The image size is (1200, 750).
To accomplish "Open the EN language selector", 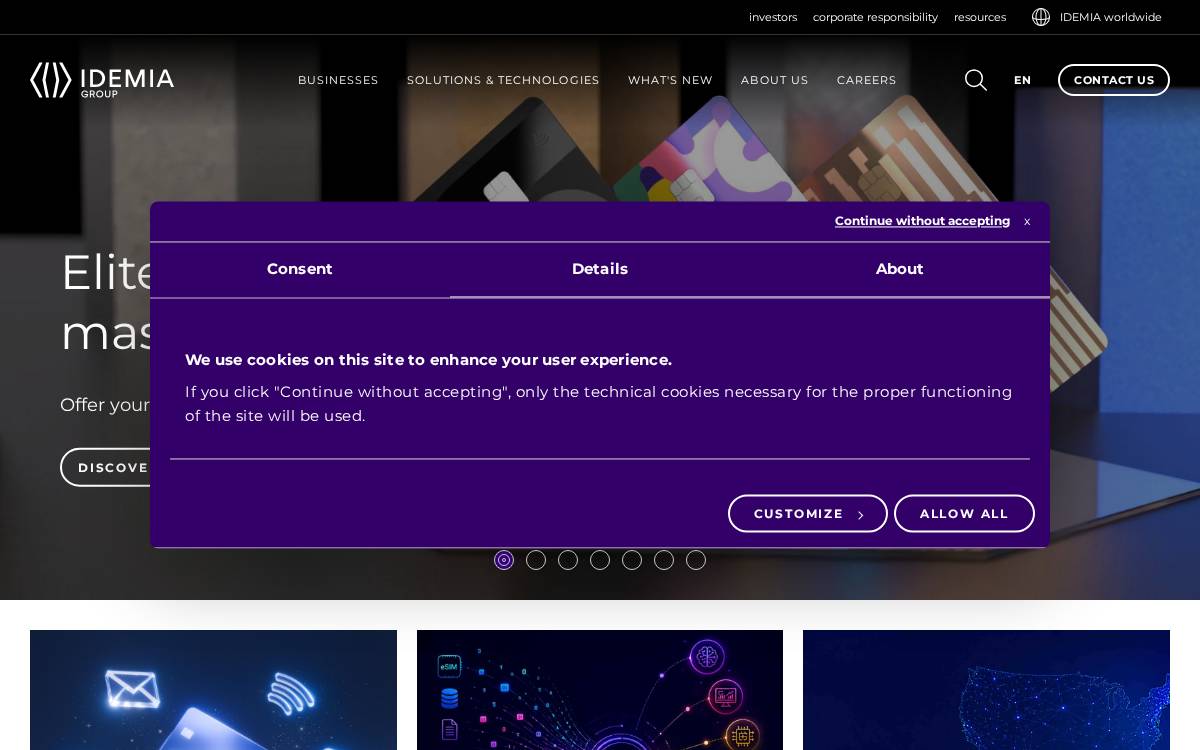I will pyautogui.click(x=1022, y=80).
